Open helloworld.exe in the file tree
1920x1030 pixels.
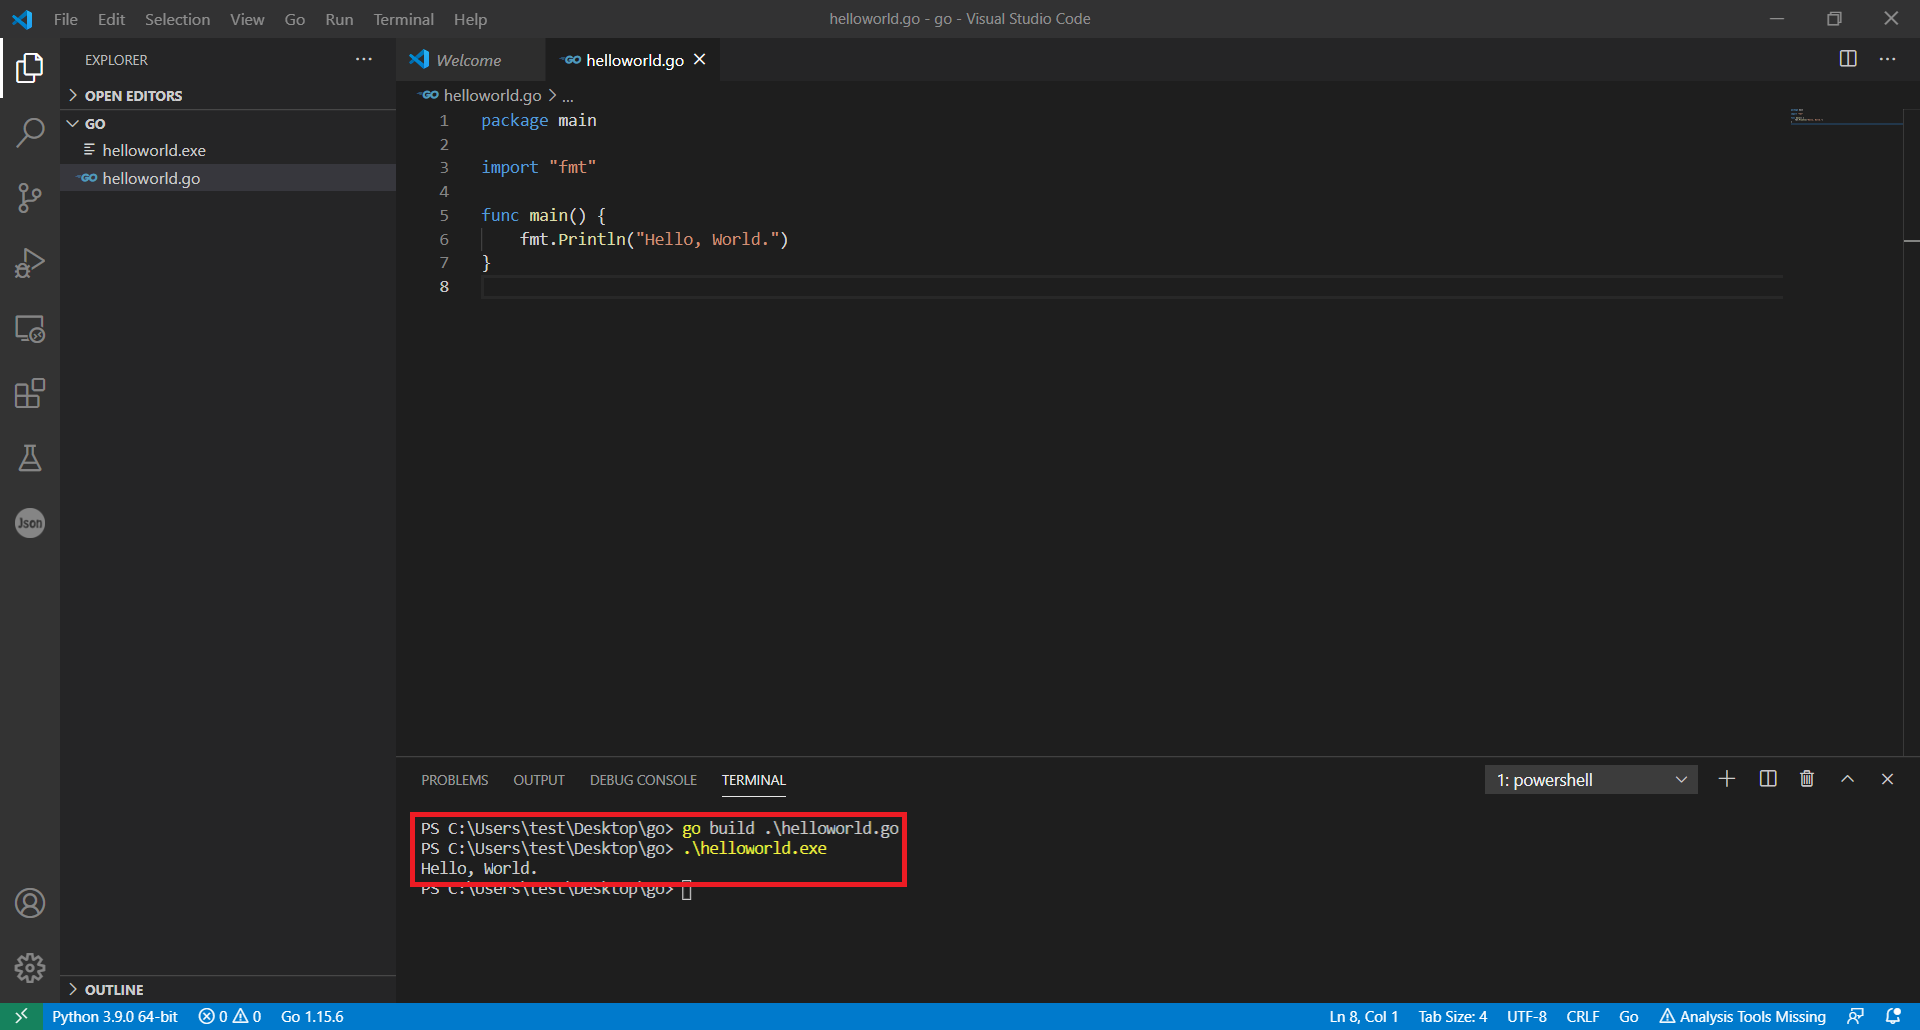click(x=228, y=150)
